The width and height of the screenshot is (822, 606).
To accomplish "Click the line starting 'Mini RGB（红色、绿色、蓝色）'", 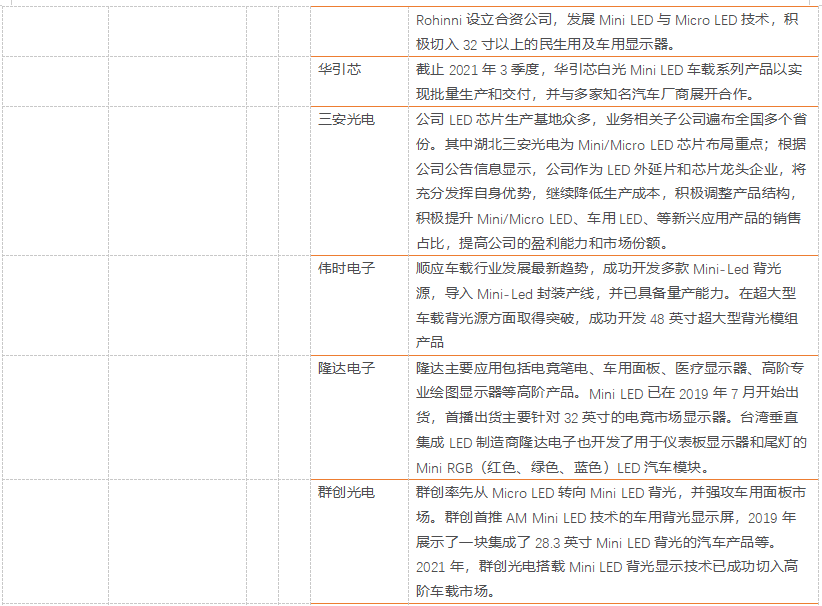I will (x=564, y=468).
